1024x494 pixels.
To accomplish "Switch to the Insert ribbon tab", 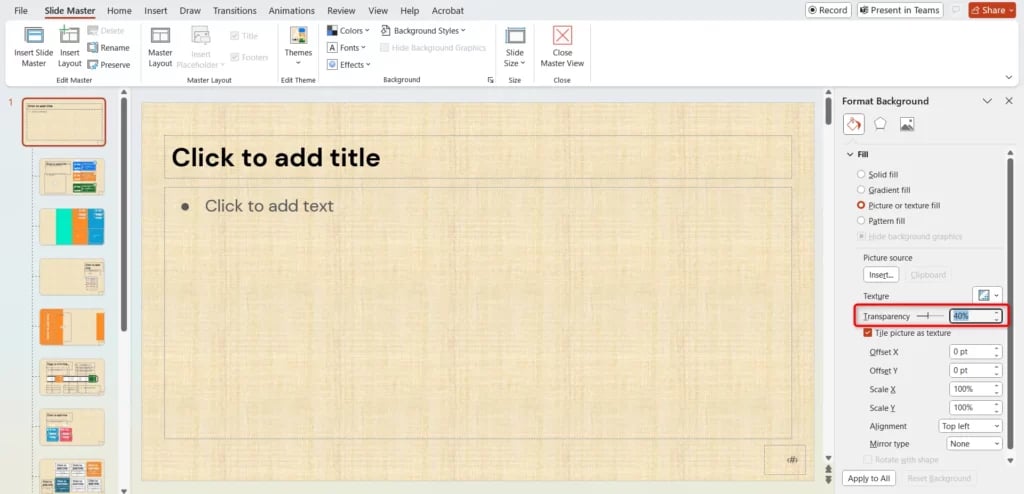I will (155, 10).
